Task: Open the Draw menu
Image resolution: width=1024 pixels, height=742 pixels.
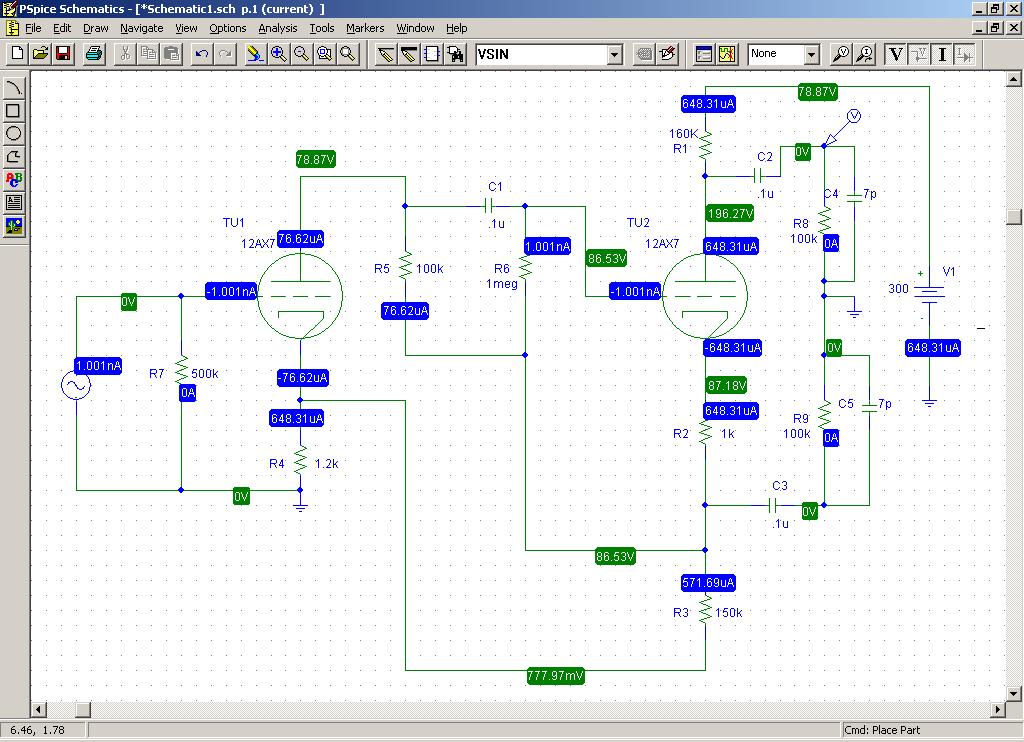Action: coord(95,28)
